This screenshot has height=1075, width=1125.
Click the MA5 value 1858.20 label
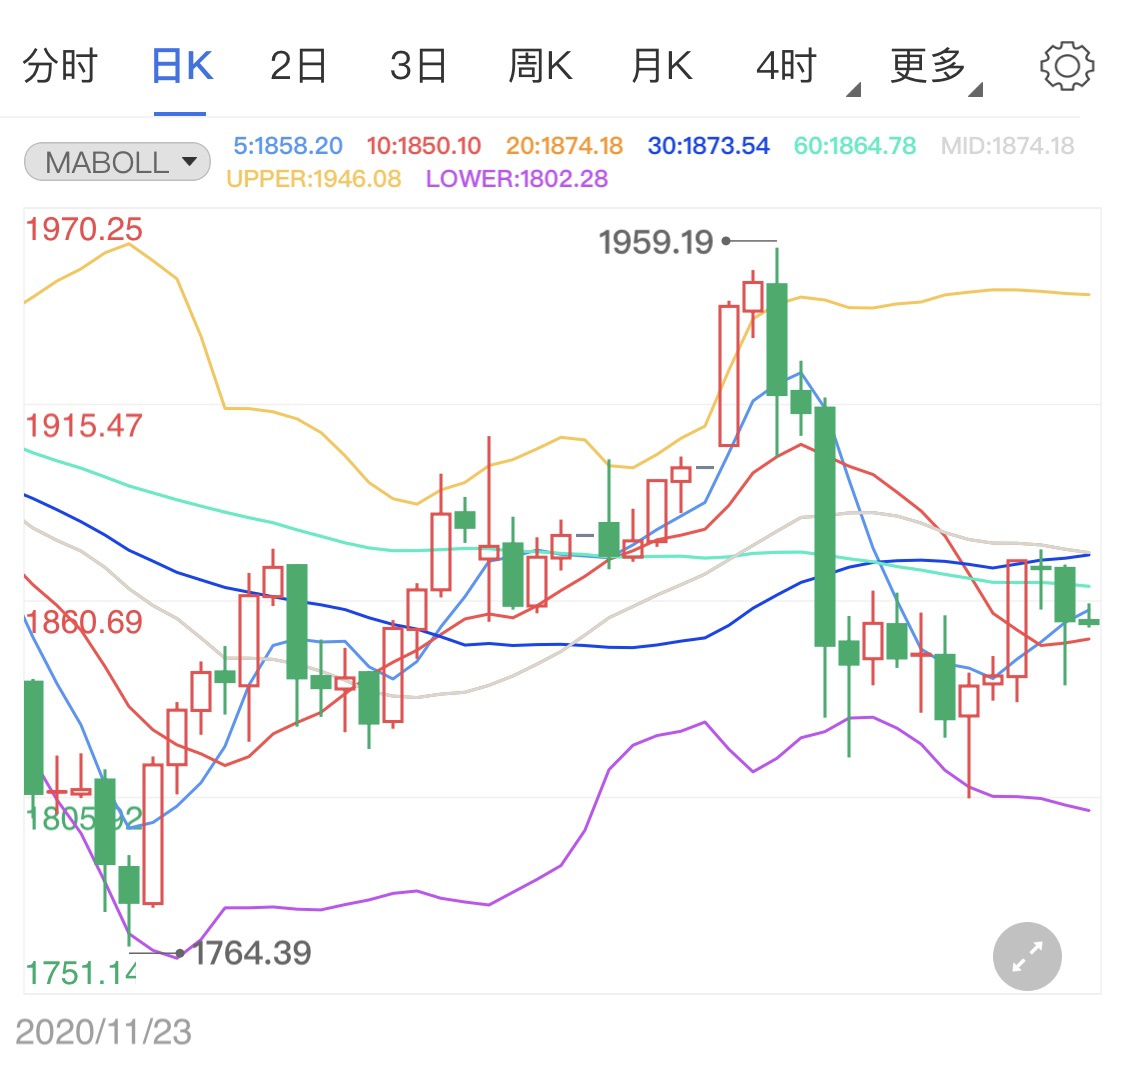click(288, 146)
